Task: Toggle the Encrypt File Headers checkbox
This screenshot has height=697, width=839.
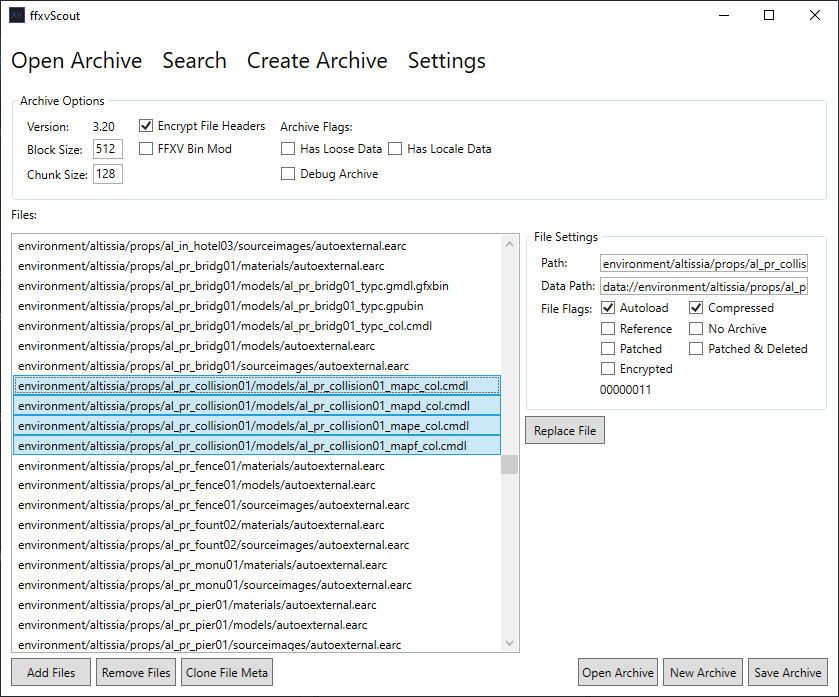Action: tap(147, 126)
